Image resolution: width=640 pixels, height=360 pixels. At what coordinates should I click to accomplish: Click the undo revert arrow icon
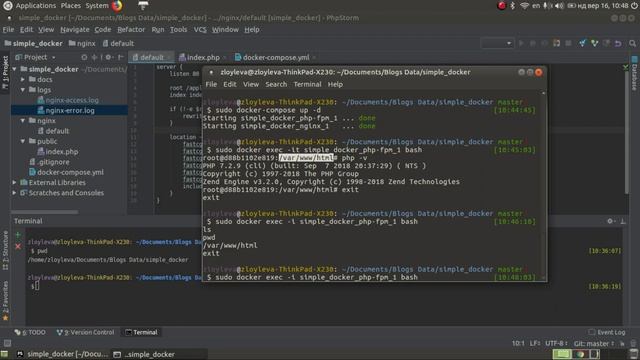click(x=618, y=43)
